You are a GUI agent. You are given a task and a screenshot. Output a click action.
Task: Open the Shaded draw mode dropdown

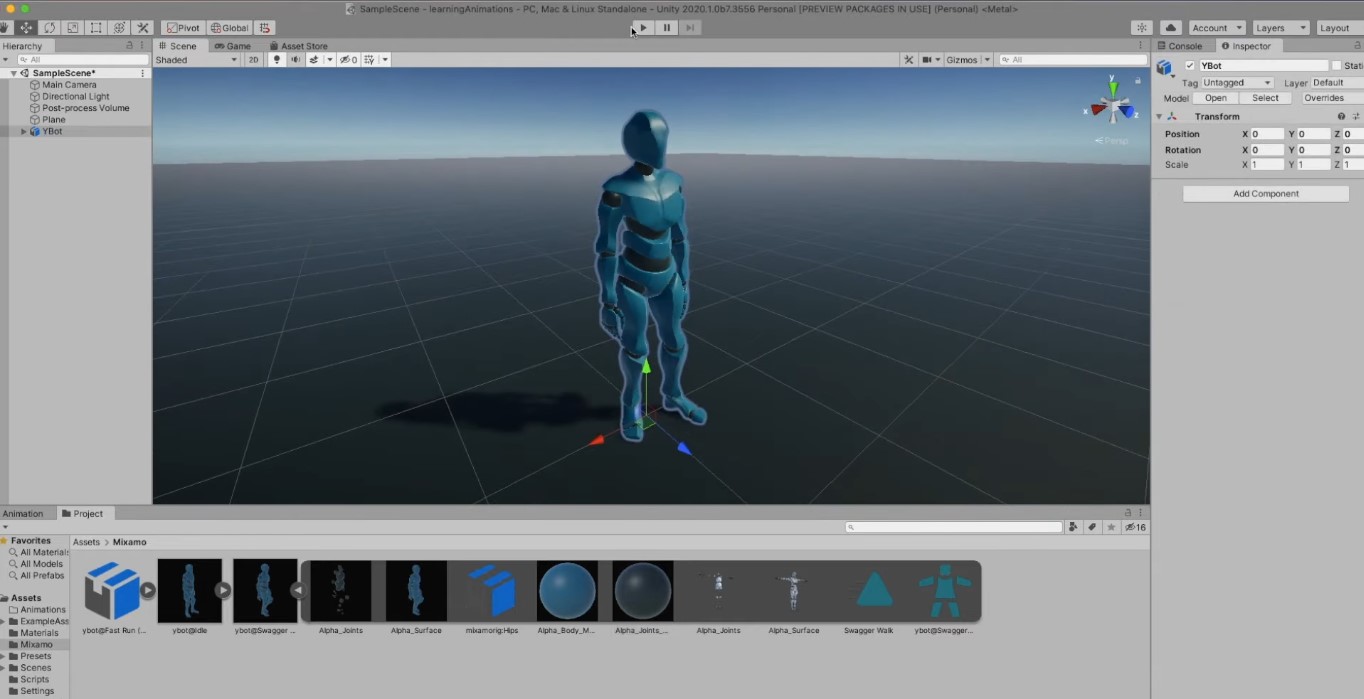click(x=196, y=59)
